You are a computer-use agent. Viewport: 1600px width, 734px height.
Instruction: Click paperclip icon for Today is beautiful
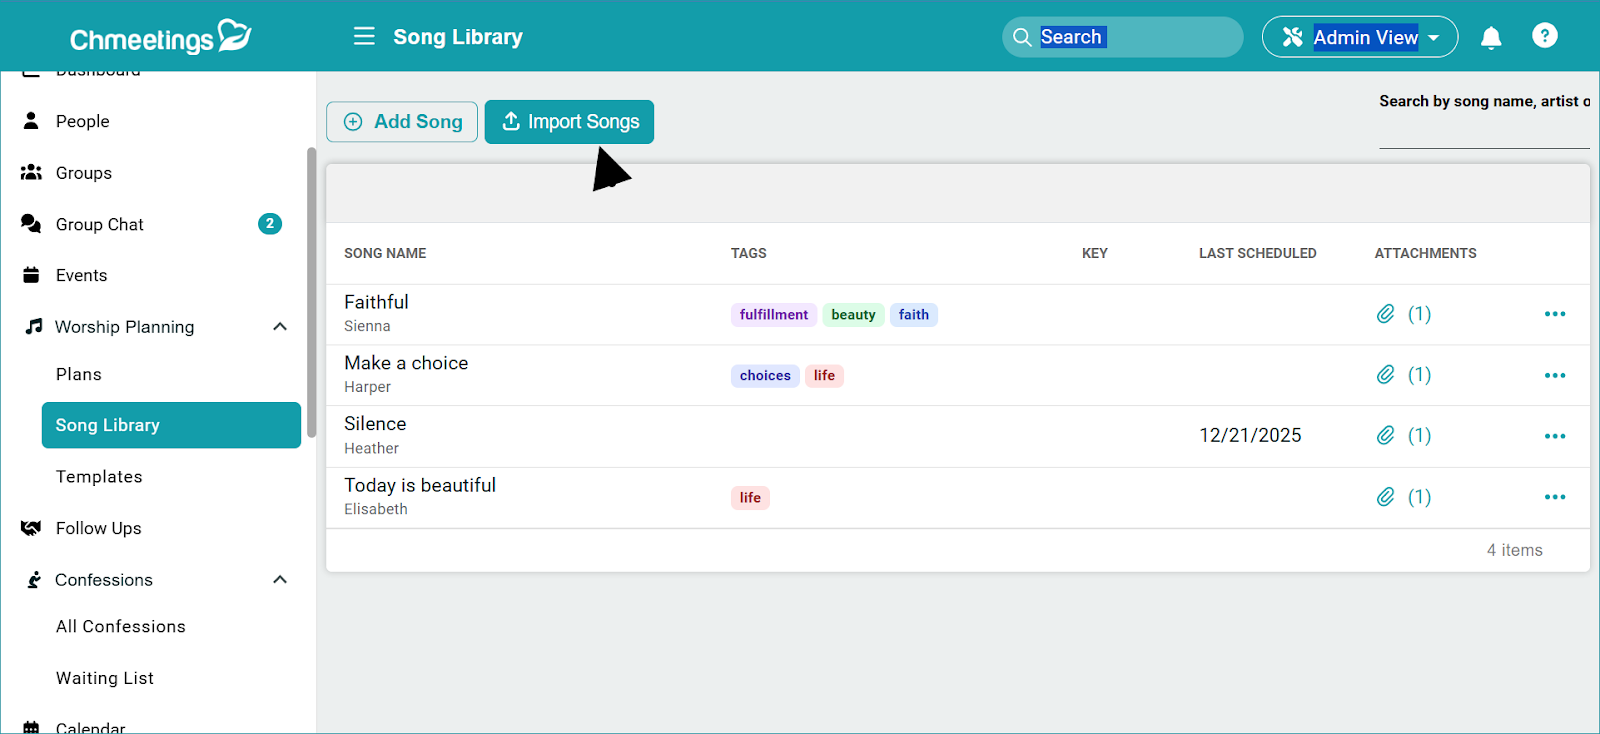tap(1385, 497)
